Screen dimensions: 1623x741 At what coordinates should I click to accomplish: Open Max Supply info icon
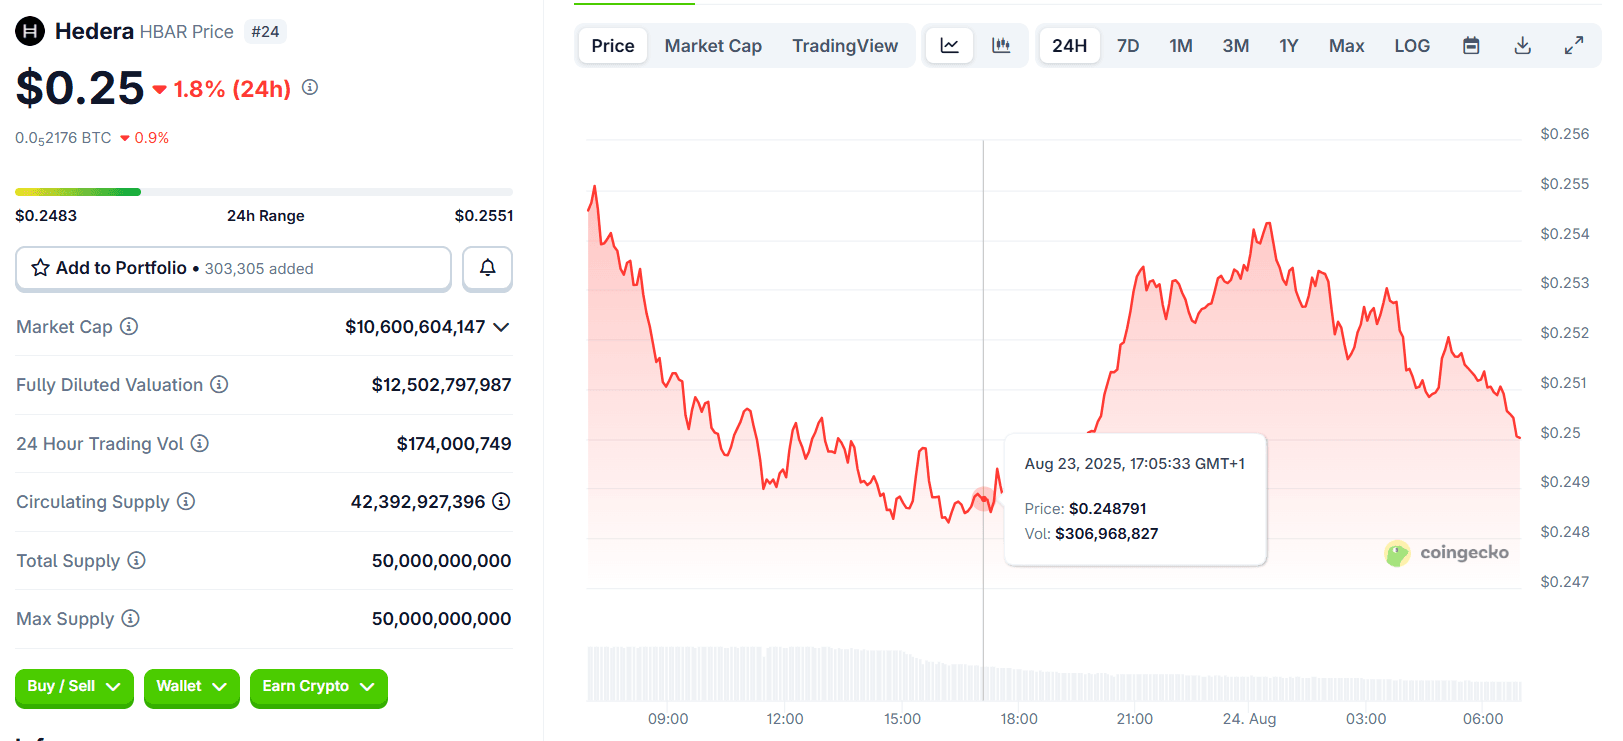(131, 618)
